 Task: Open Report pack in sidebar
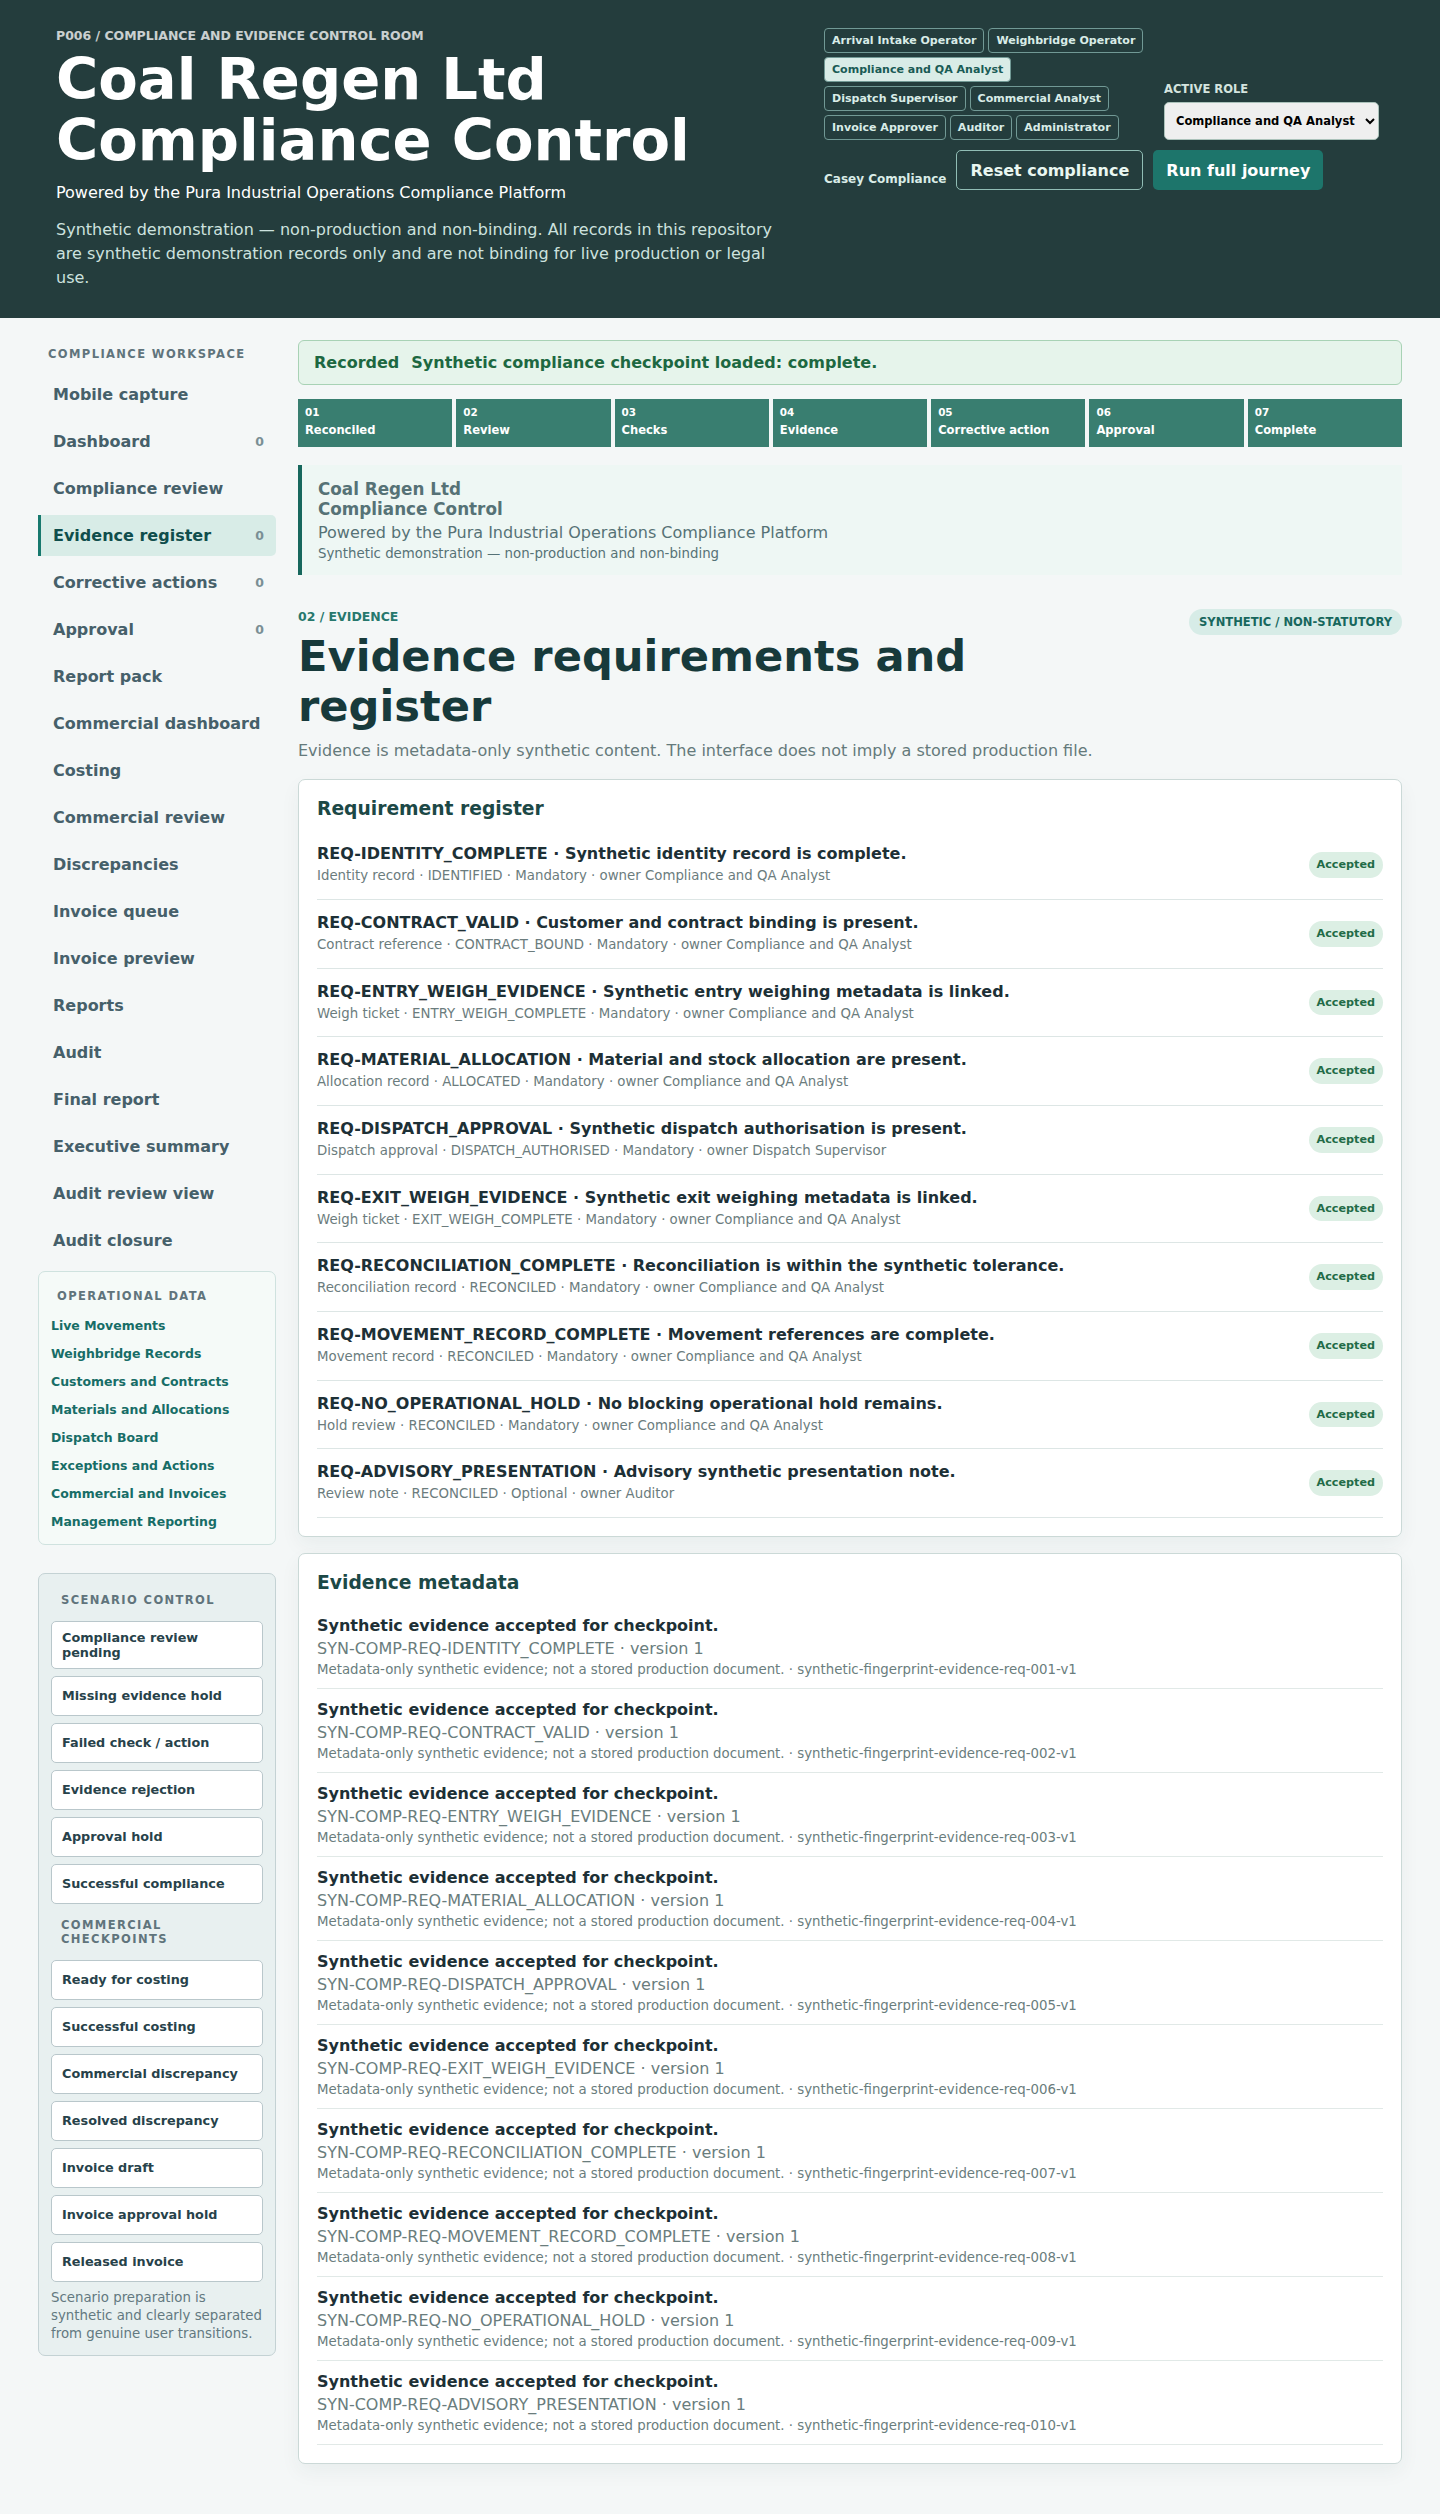tap(157, 676)
